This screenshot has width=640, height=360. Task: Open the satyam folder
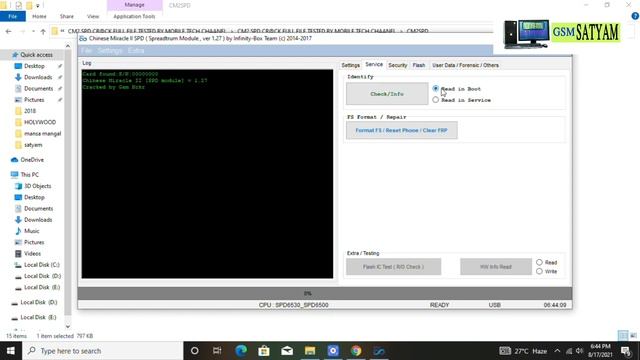pos(33,145)
